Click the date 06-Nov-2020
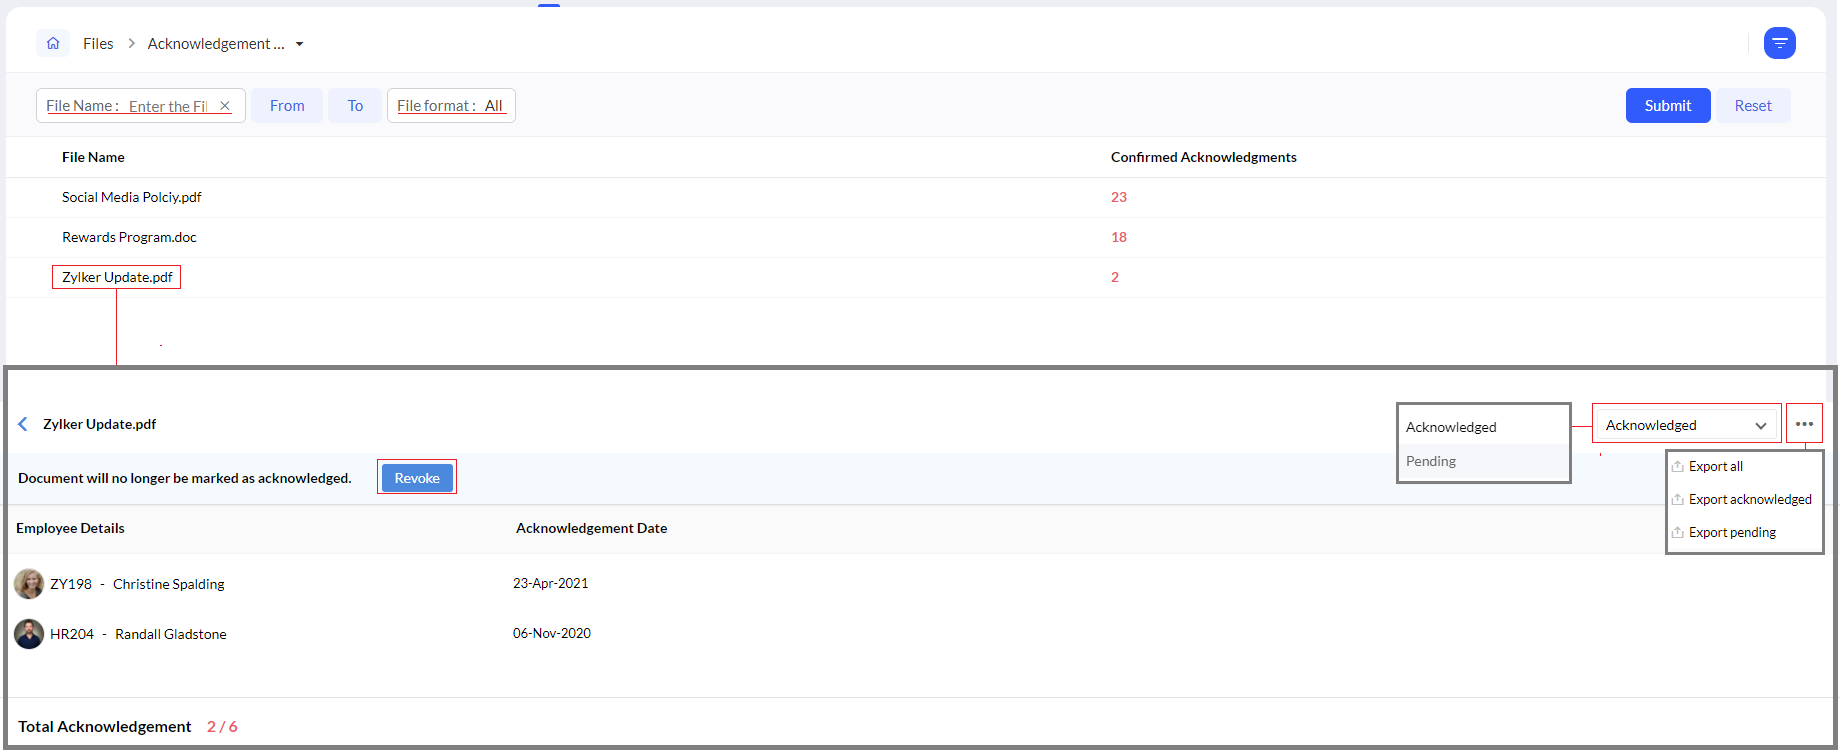The height and width of the screenshot is (754, 1840). 551,633
